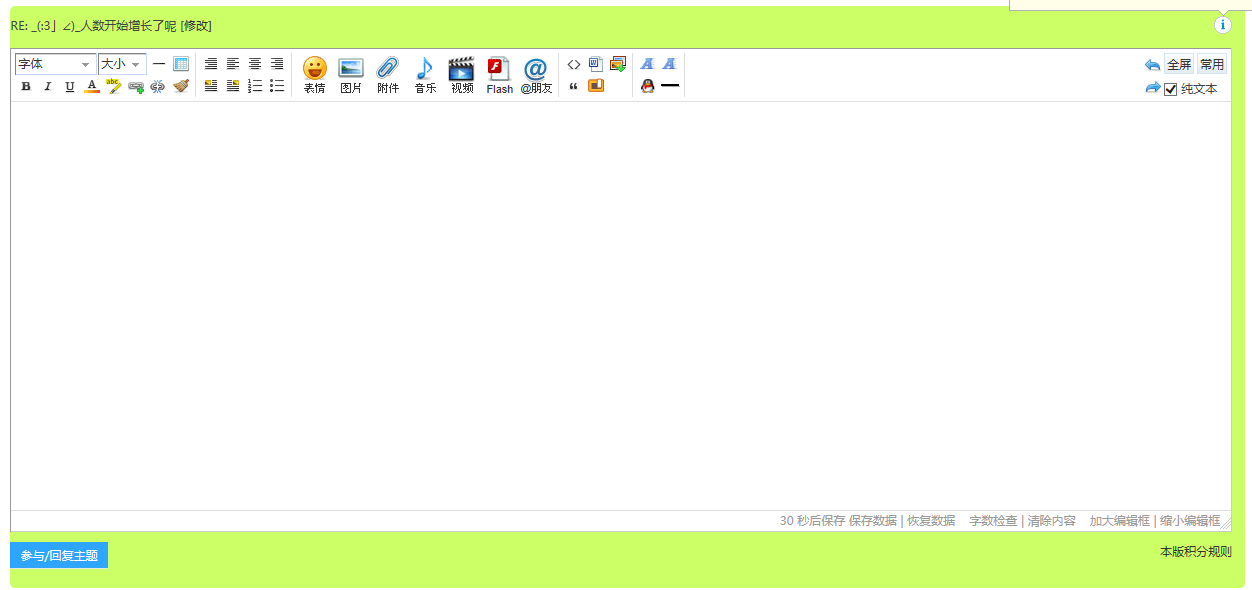The width and height of the screenshot is (1252, 590).
Task: Click the [修改] link in the title
Action: [x=196, y=26]
